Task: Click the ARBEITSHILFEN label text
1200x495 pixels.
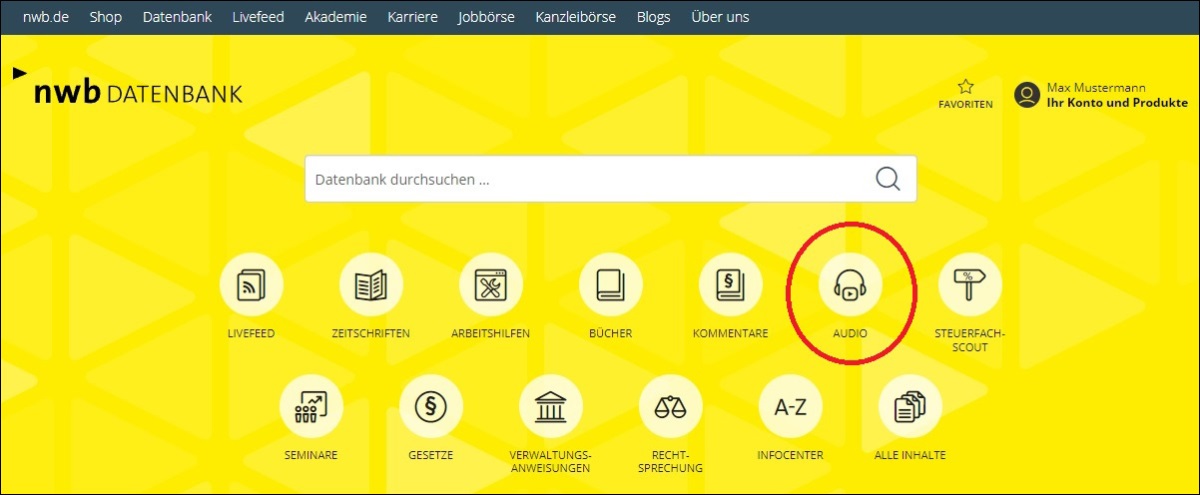Action: [x=491, y=333]
